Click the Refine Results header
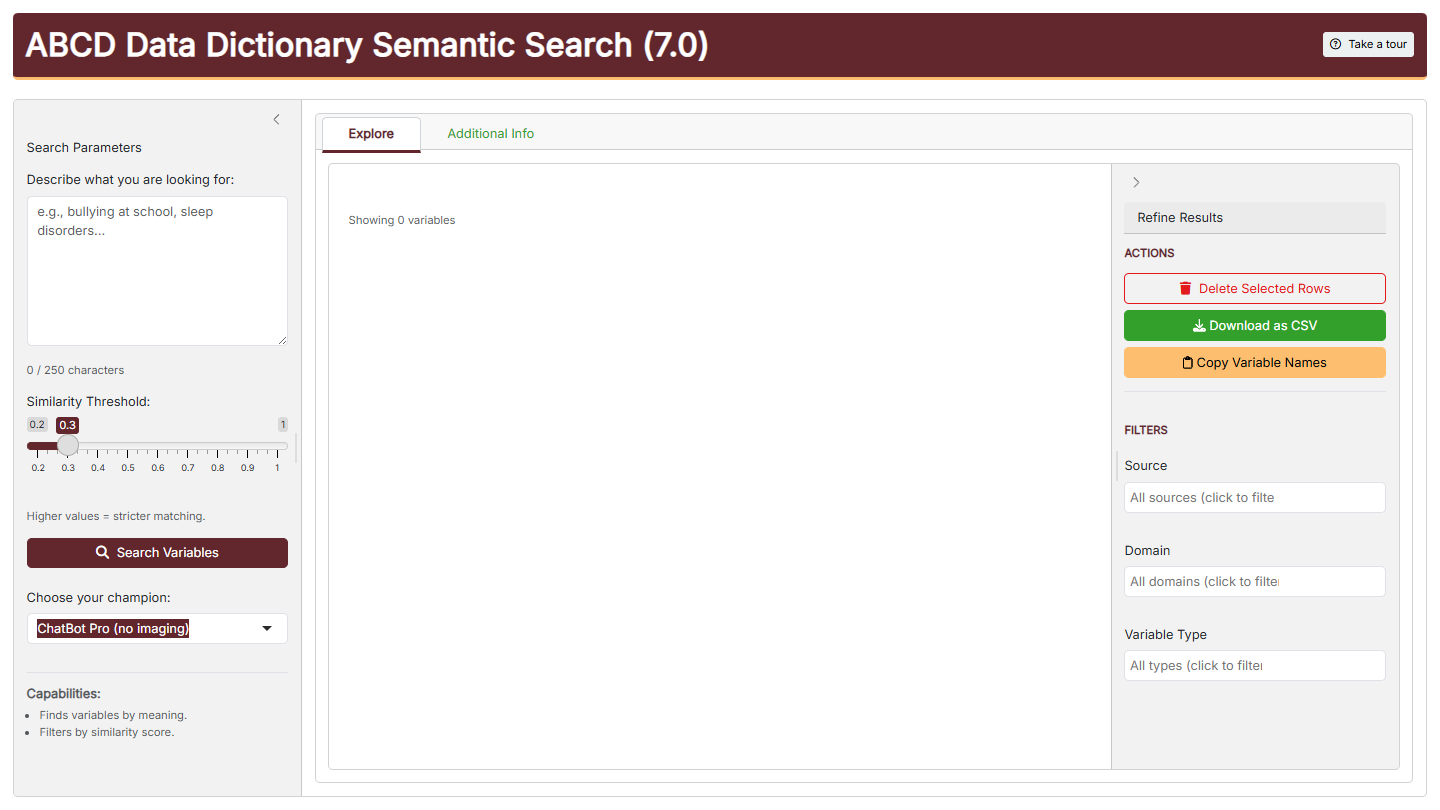Viewport: 1440px width, 810px height. (x=1255, y=218)
